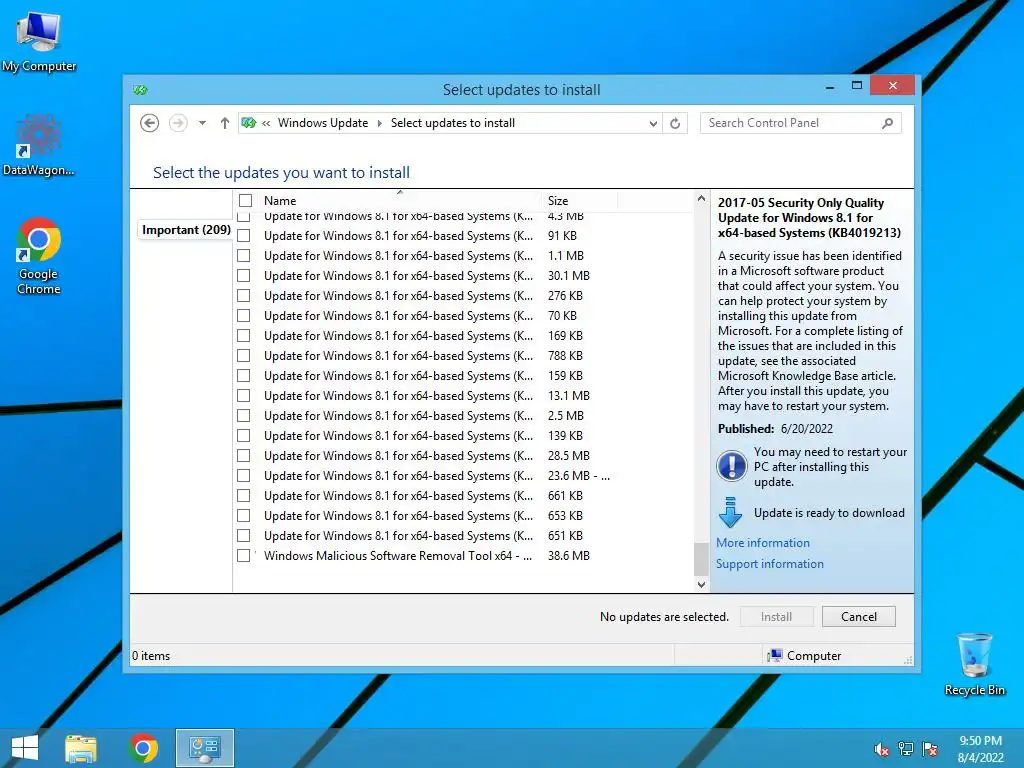Image resolution: width=1024 pixels, height=768 pixels.
Task: Expand the address bar history dropdown
Action: tap(652, 123)
